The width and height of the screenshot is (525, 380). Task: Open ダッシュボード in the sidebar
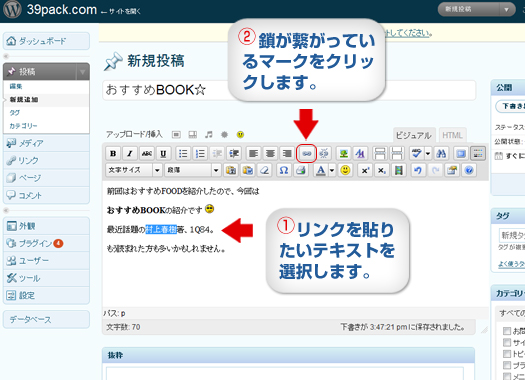[46, 41]
